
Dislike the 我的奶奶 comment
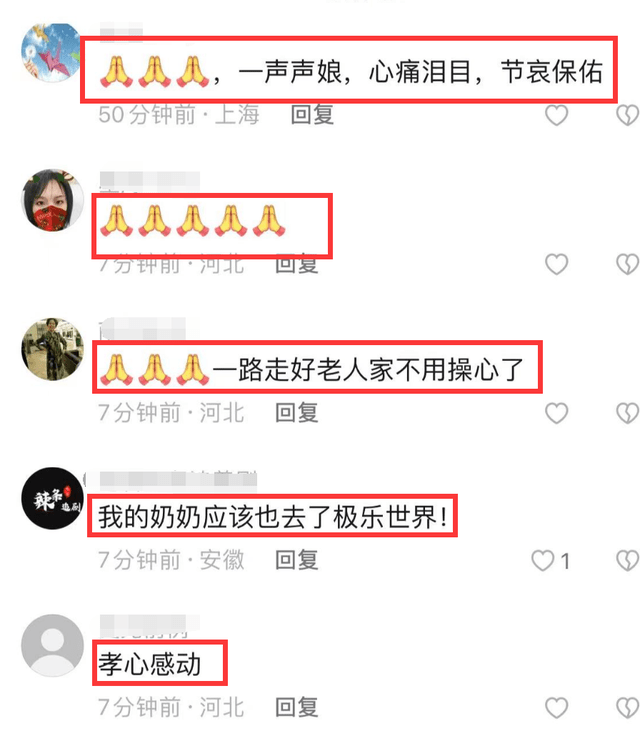(628, 561)
